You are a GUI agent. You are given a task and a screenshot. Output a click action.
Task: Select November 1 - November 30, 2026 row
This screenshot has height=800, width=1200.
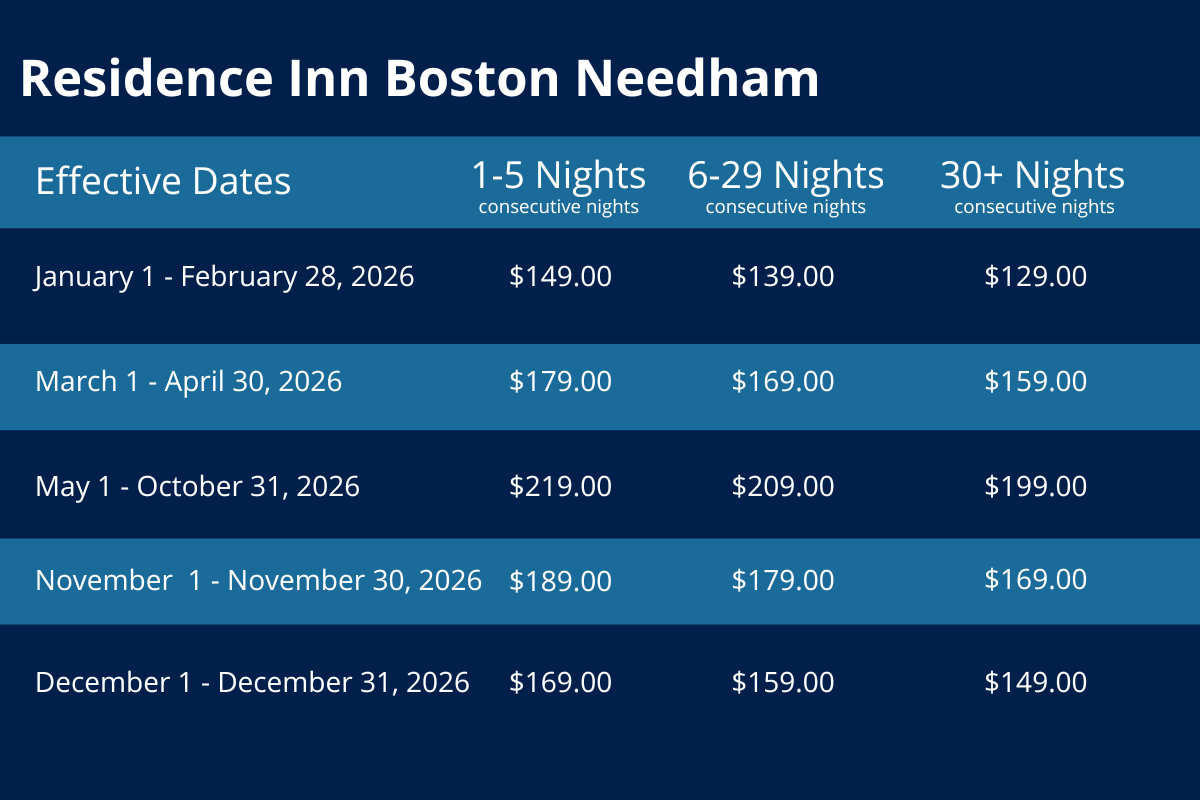[258, 580]
